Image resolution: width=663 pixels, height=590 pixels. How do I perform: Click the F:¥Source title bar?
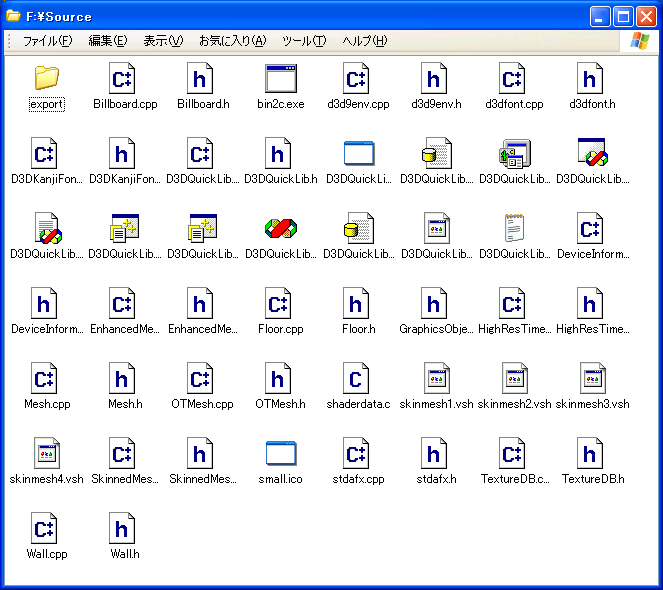tap(300, 16)
